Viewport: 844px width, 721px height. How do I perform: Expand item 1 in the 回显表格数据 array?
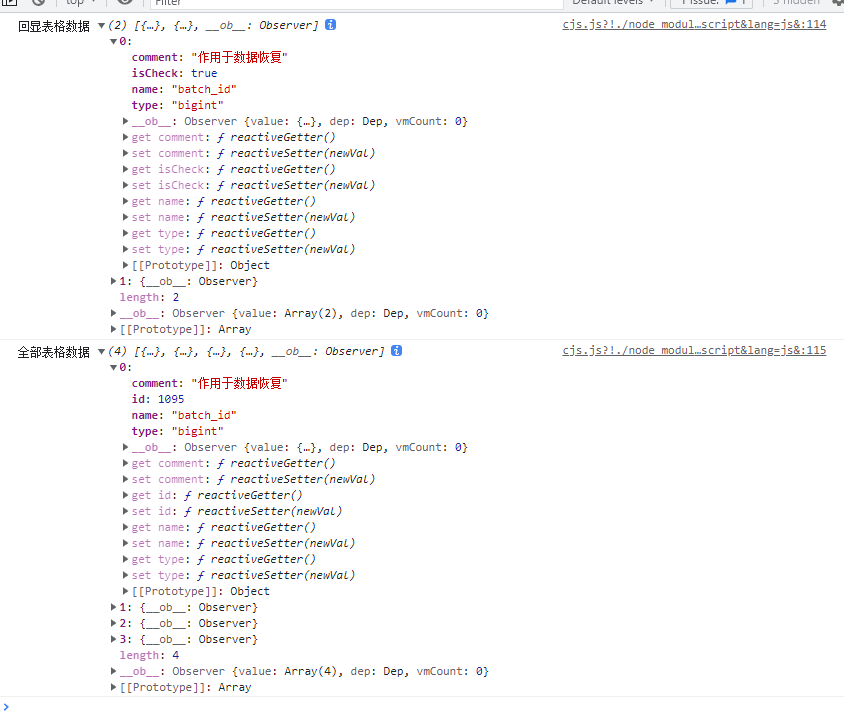click(113, 281)
